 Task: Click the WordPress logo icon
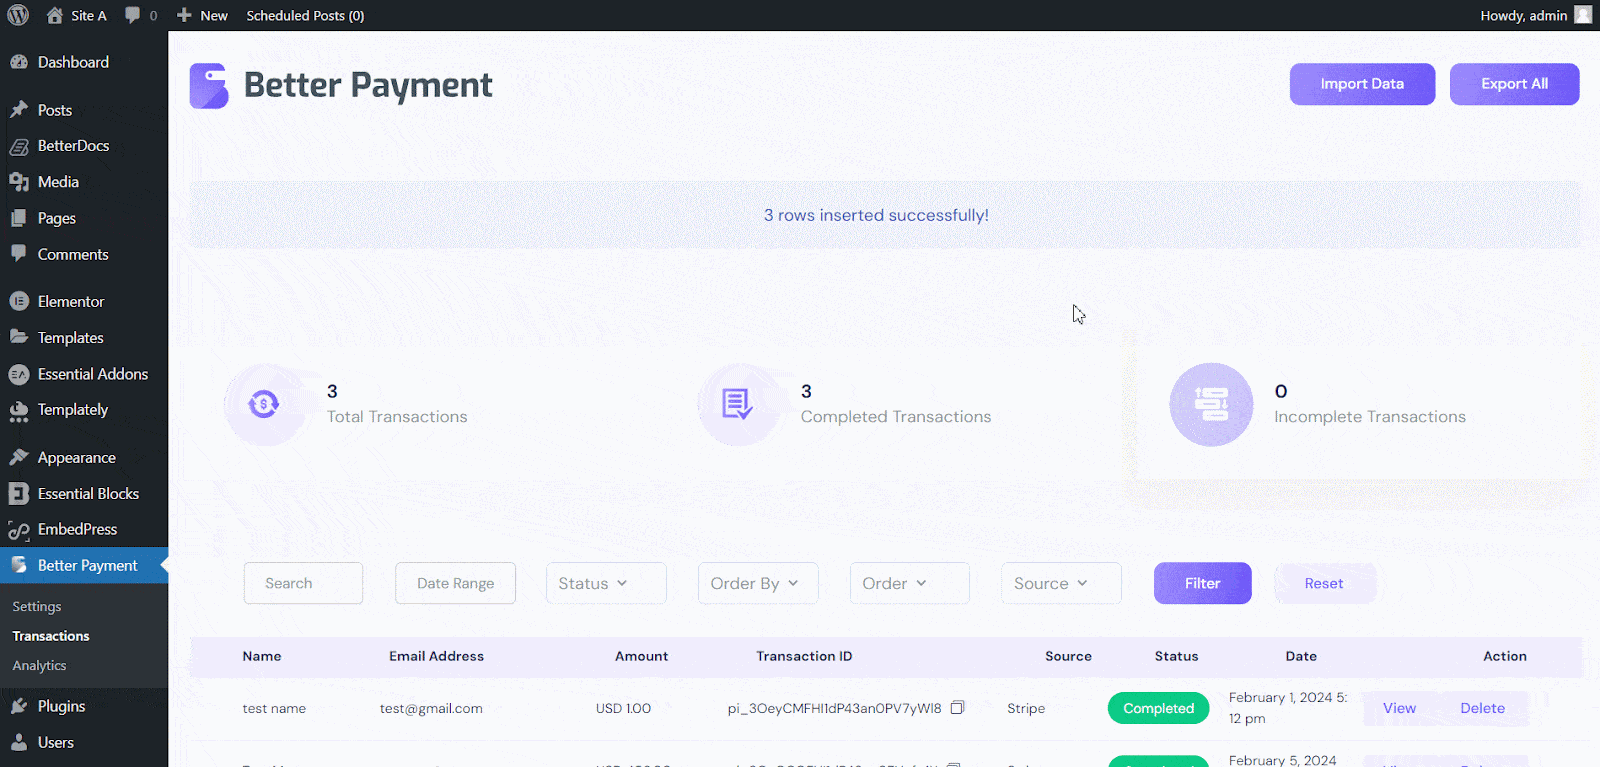[18, 15]
